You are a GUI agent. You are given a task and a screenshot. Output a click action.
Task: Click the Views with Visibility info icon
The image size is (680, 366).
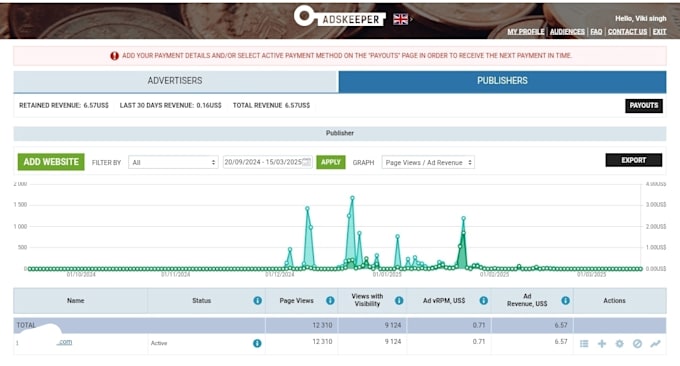tap(399, 300)
